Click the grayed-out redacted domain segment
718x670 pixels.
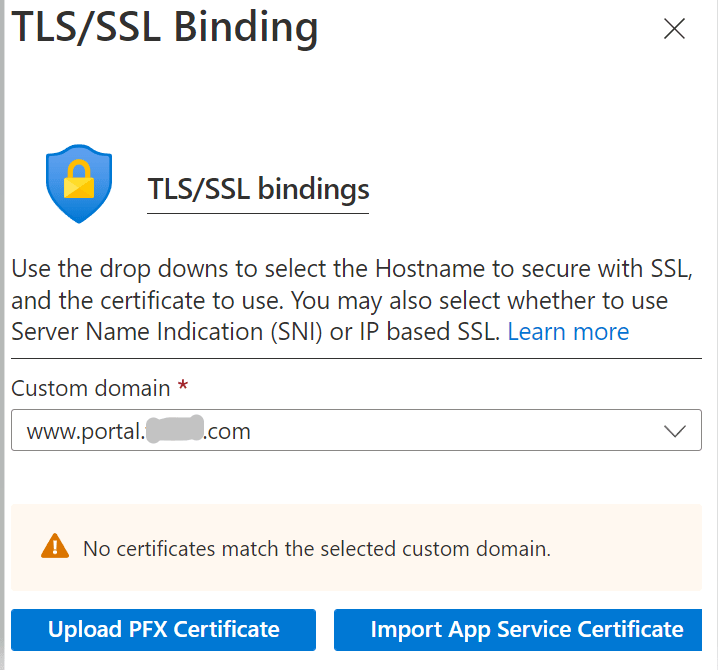174,432
